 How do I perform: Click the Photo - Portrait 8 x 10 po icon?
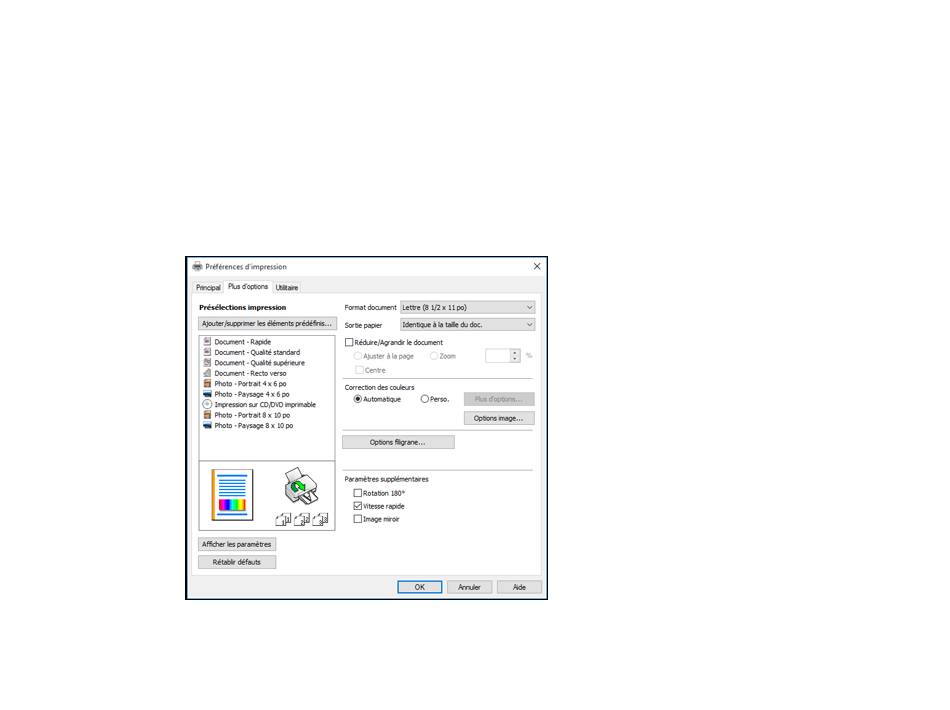pyautogui.click(x=207, y=415)
